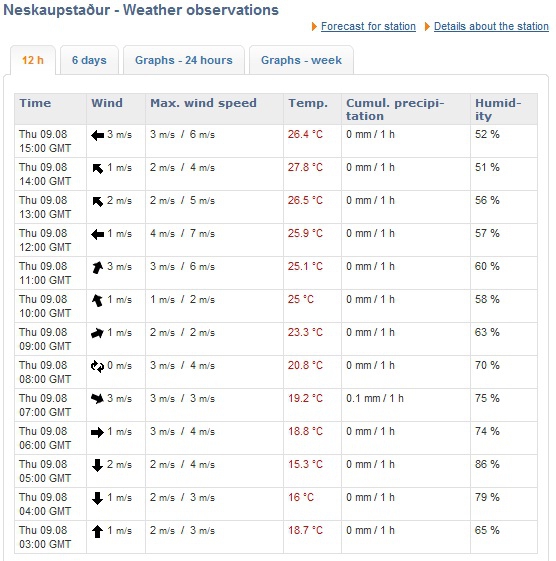Image resolution: width=556 pixels, height=561 pixels.
Task: Switch to the 6 days tab
Action: pyautogui.click(x=89, y=60)
